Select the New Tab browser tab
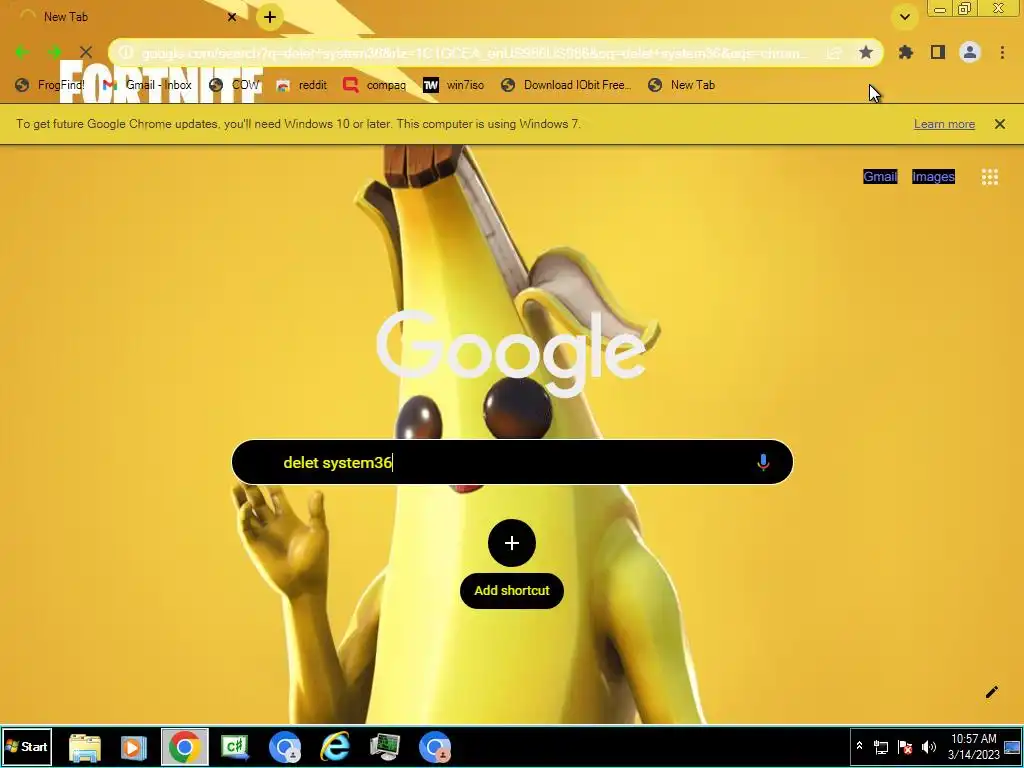The width and height of the screenshot is (1024, 768). coord(127,17)
